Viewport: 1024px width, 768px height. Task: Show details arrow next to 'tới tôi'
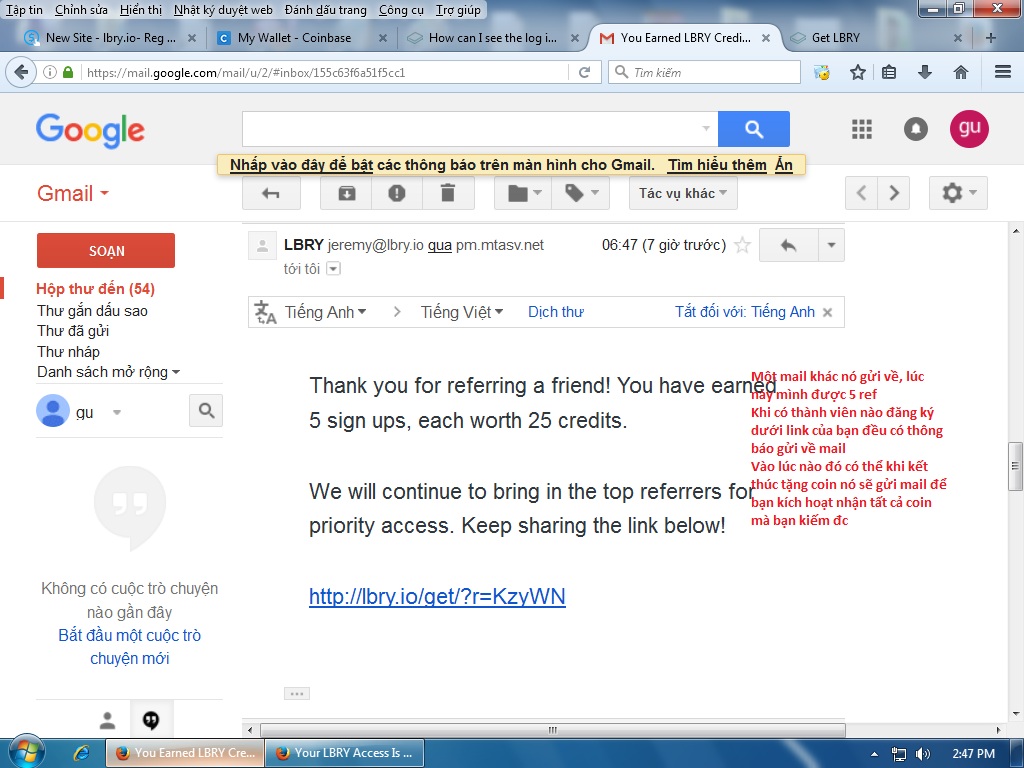[333, 268]
